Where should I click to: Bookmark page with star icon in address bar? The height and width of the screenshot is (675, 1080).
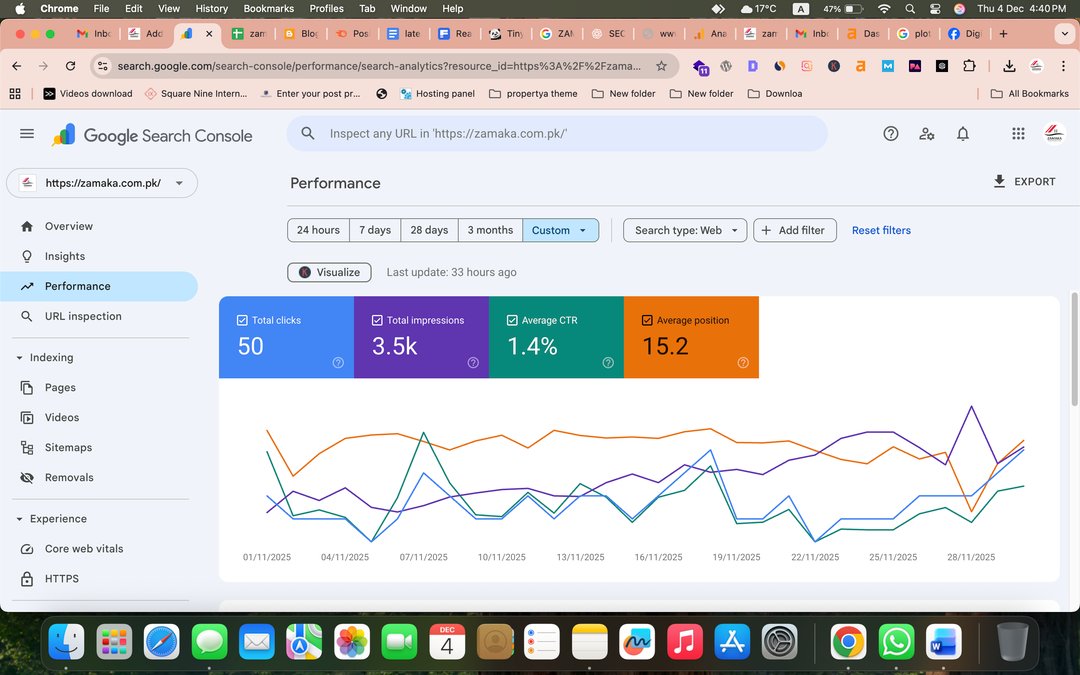click(x=661, y=66)
